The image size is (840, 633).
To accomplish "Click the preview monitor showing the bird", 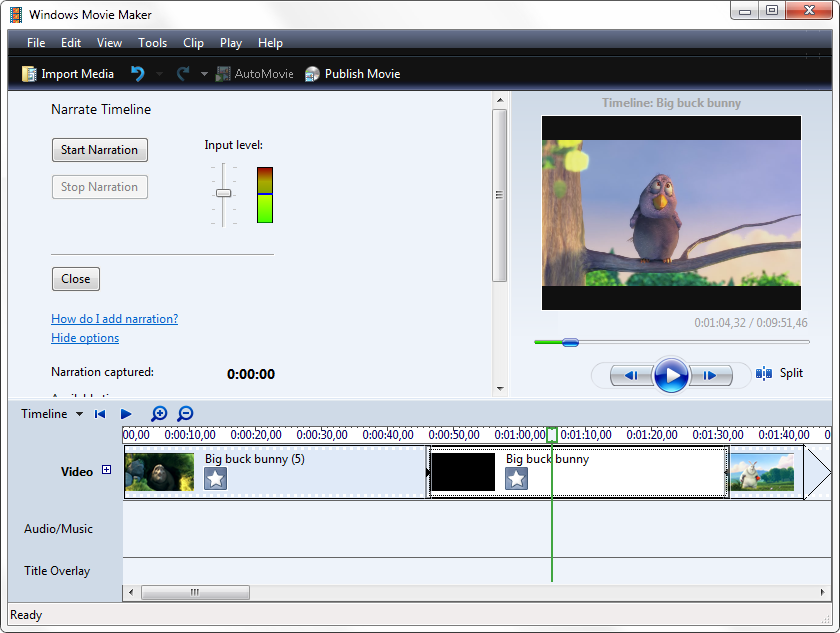I will (x=671, y=213).
